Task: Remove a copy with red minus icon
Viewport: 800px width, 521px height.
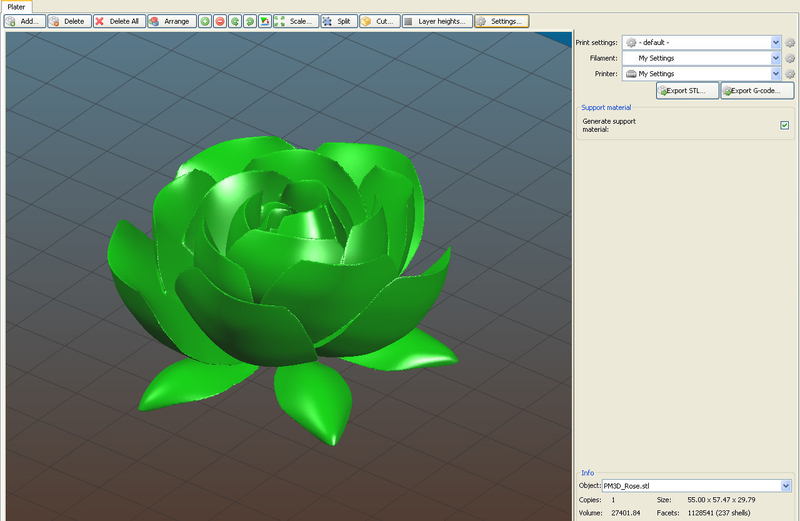Action: point(220,21)
